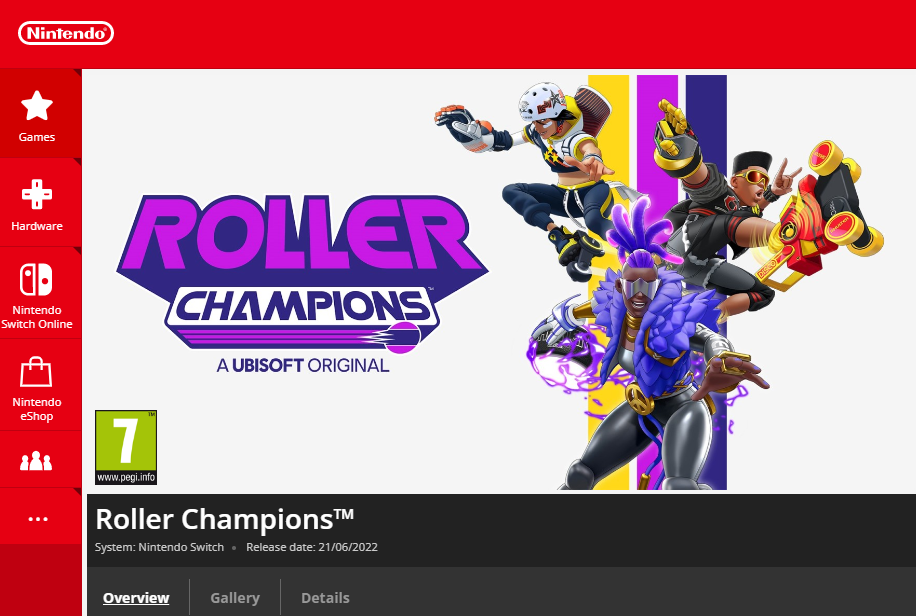Click the three-people community icon
916x616 pixels.
36,461
